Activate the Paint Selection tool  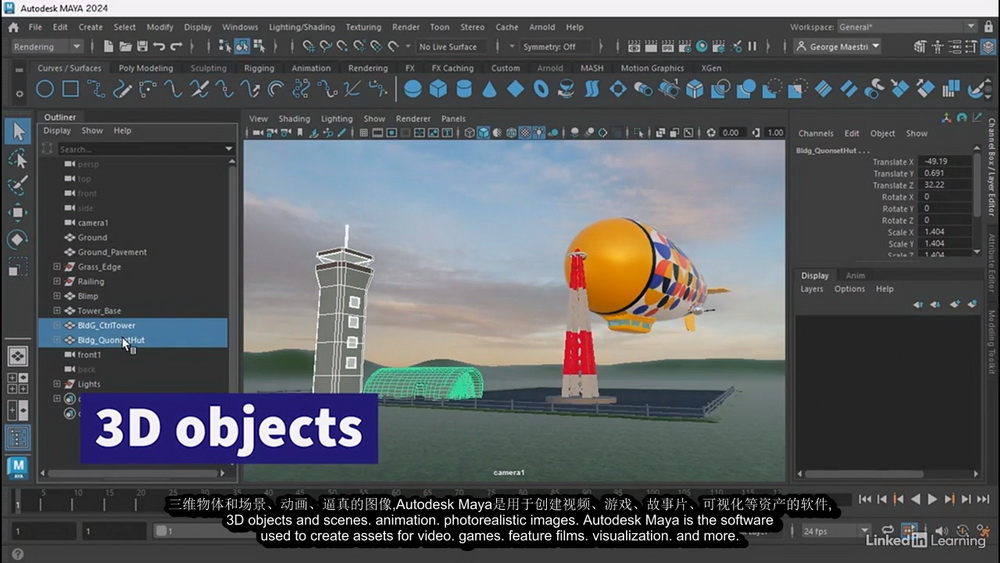pos(18,186)
